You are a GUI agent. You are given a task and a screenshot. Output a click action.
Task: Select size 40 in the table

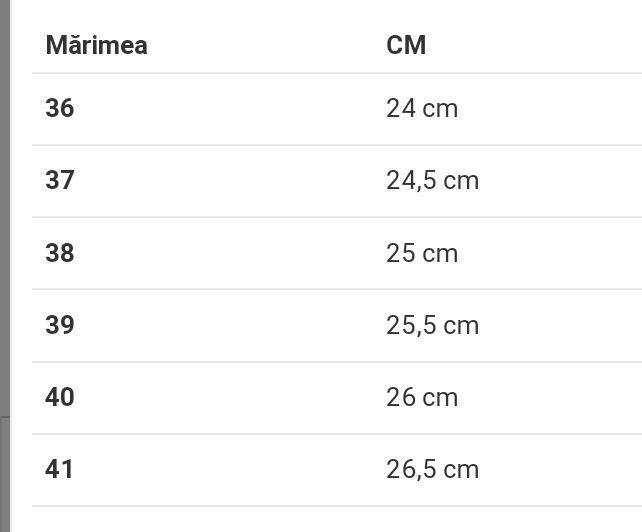(60, 397)
